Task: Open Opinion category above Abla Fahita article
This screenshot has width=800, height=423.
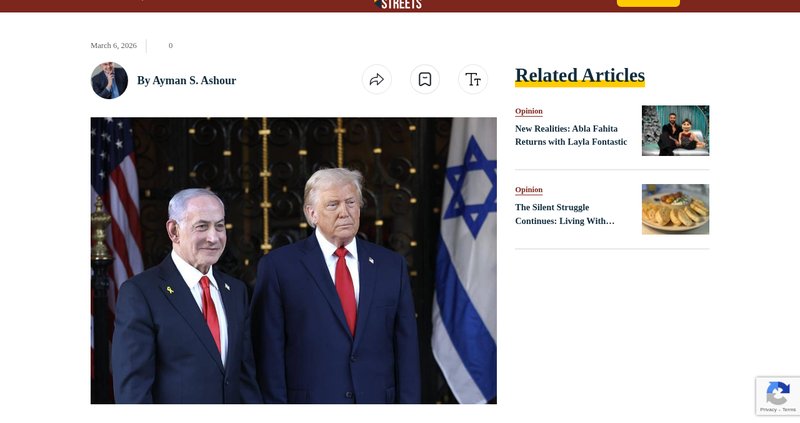Action: pyautogui.click(x=529, y=111)
